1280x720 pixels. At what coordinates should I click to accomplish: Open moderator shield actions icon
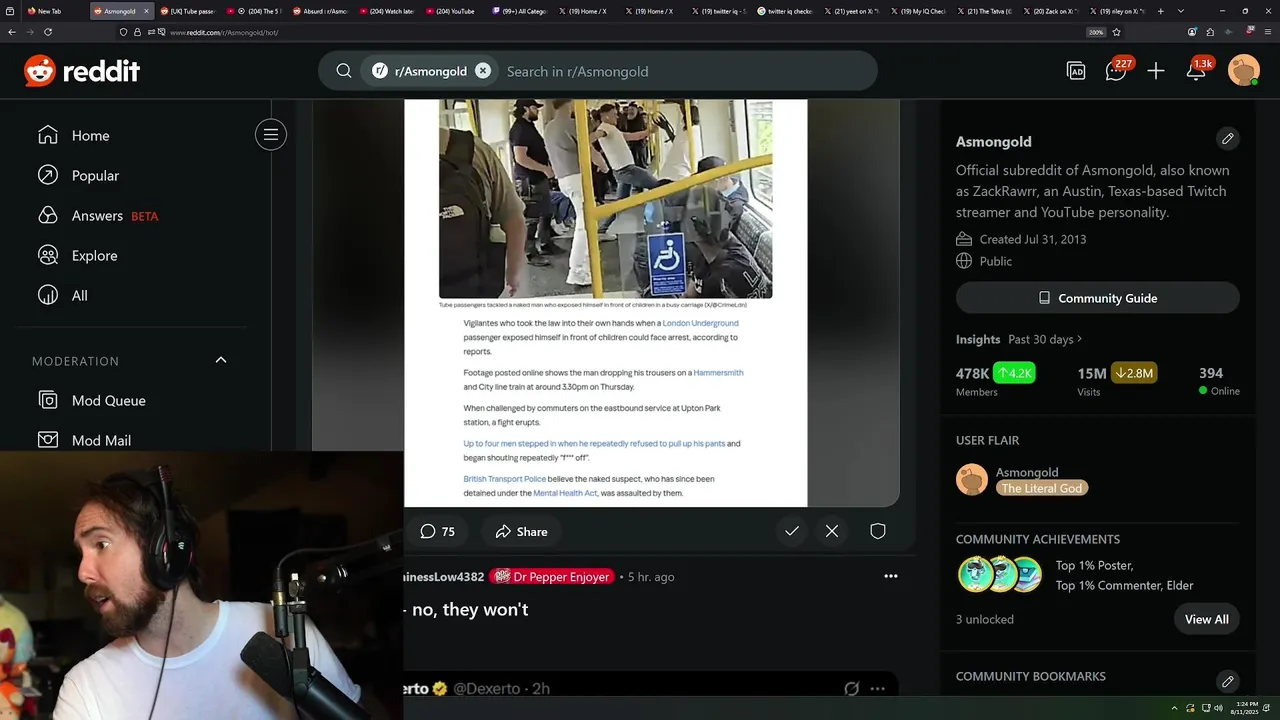(x=878, y=531)
